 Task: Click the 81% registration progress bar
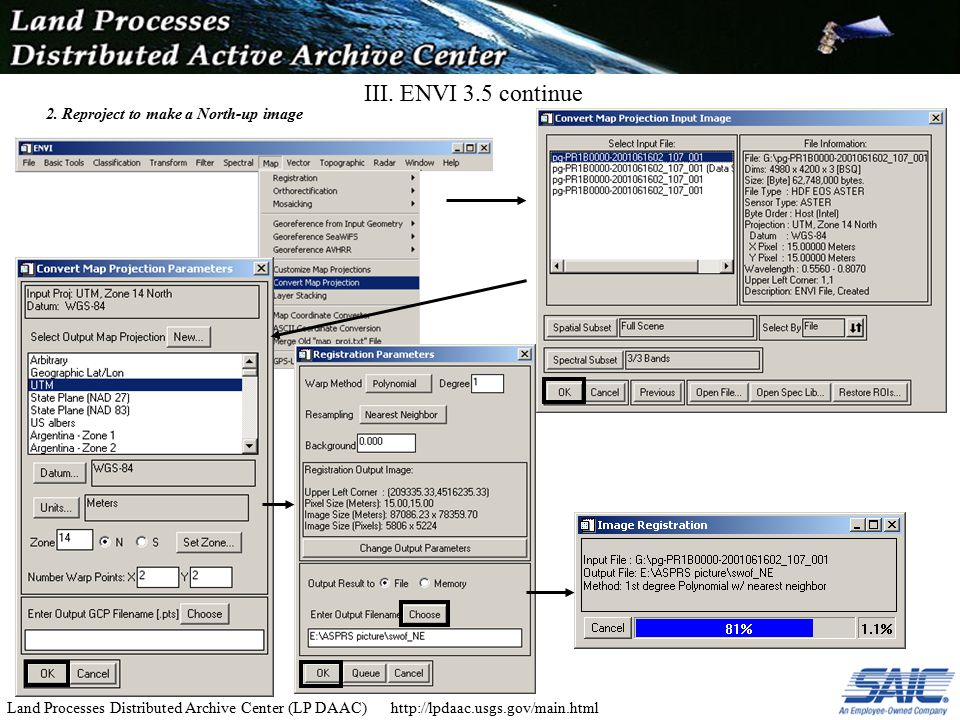[744, 628]
